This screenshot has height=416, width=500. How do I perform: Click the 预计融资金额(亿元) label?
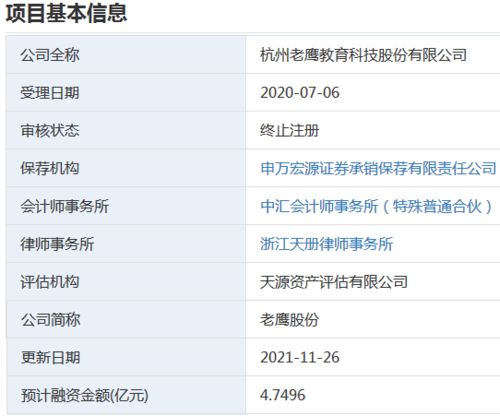click(x=85, y=395)
